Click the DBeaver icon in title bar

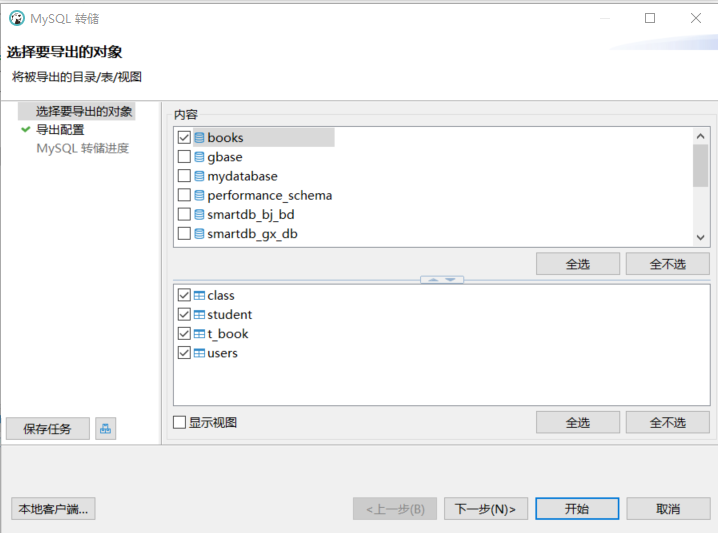coord(16,18)
